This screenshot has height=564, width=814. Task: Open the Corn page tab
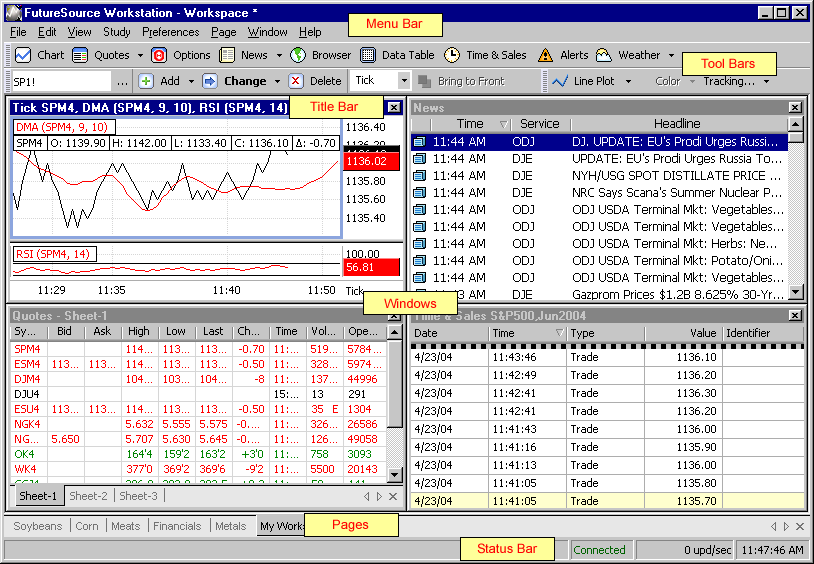coord(87,526)
